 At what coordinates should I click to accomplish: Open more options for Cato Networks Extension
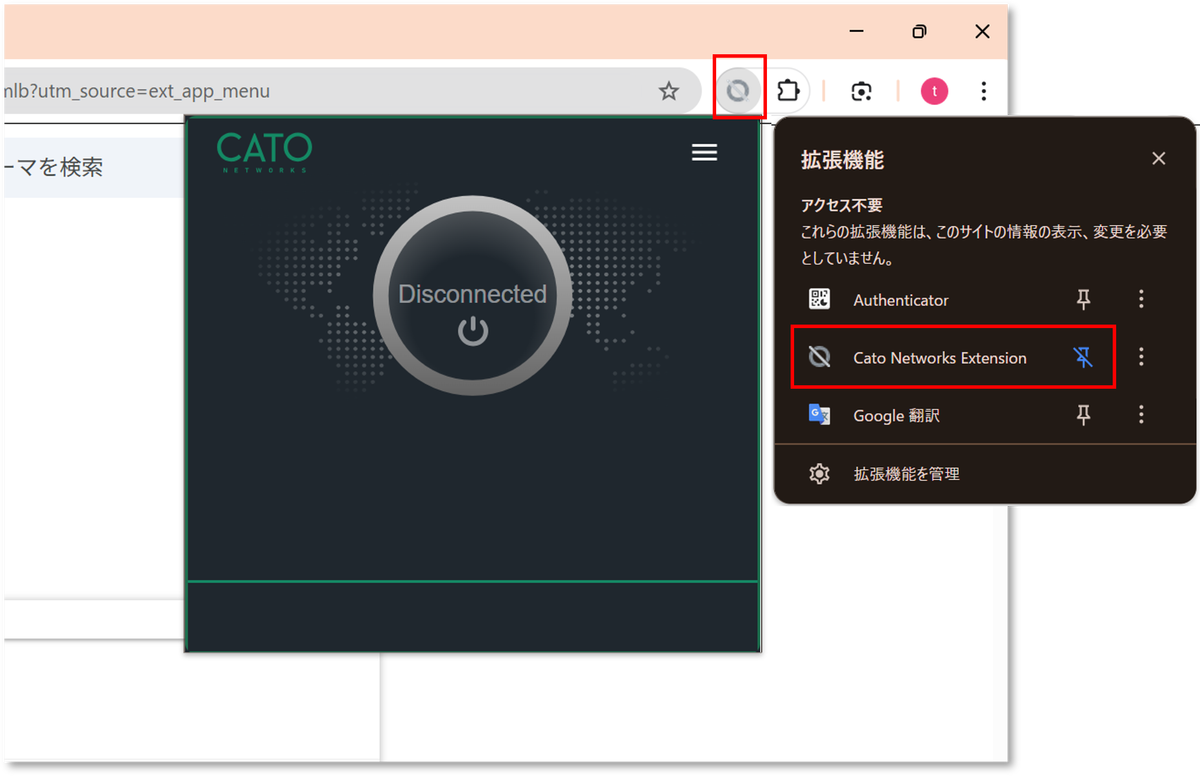1141,357
